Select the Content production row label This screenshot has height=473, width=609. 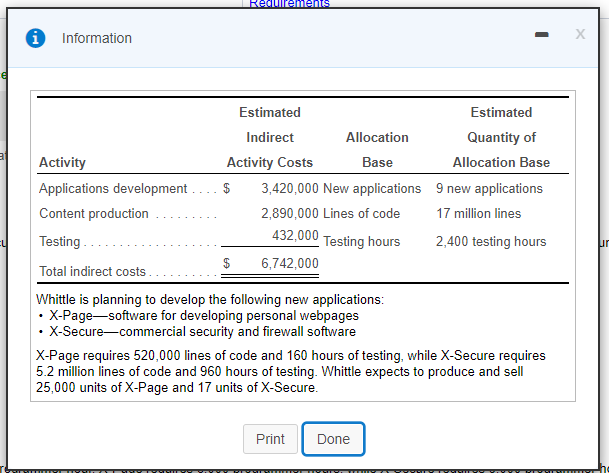click(x=94, y=213)
